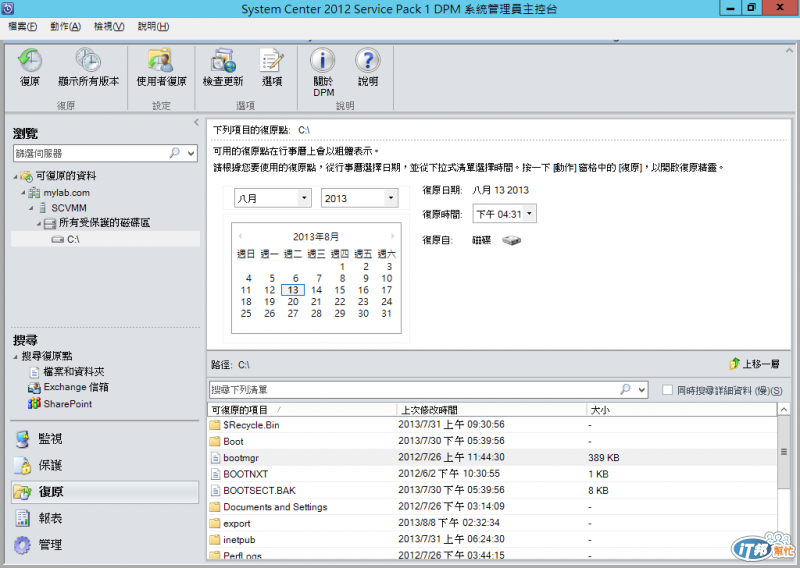Viewport: 800px width, 568px height.
Task: Open the 報表 reporting workspace
Action: (105, 518)
